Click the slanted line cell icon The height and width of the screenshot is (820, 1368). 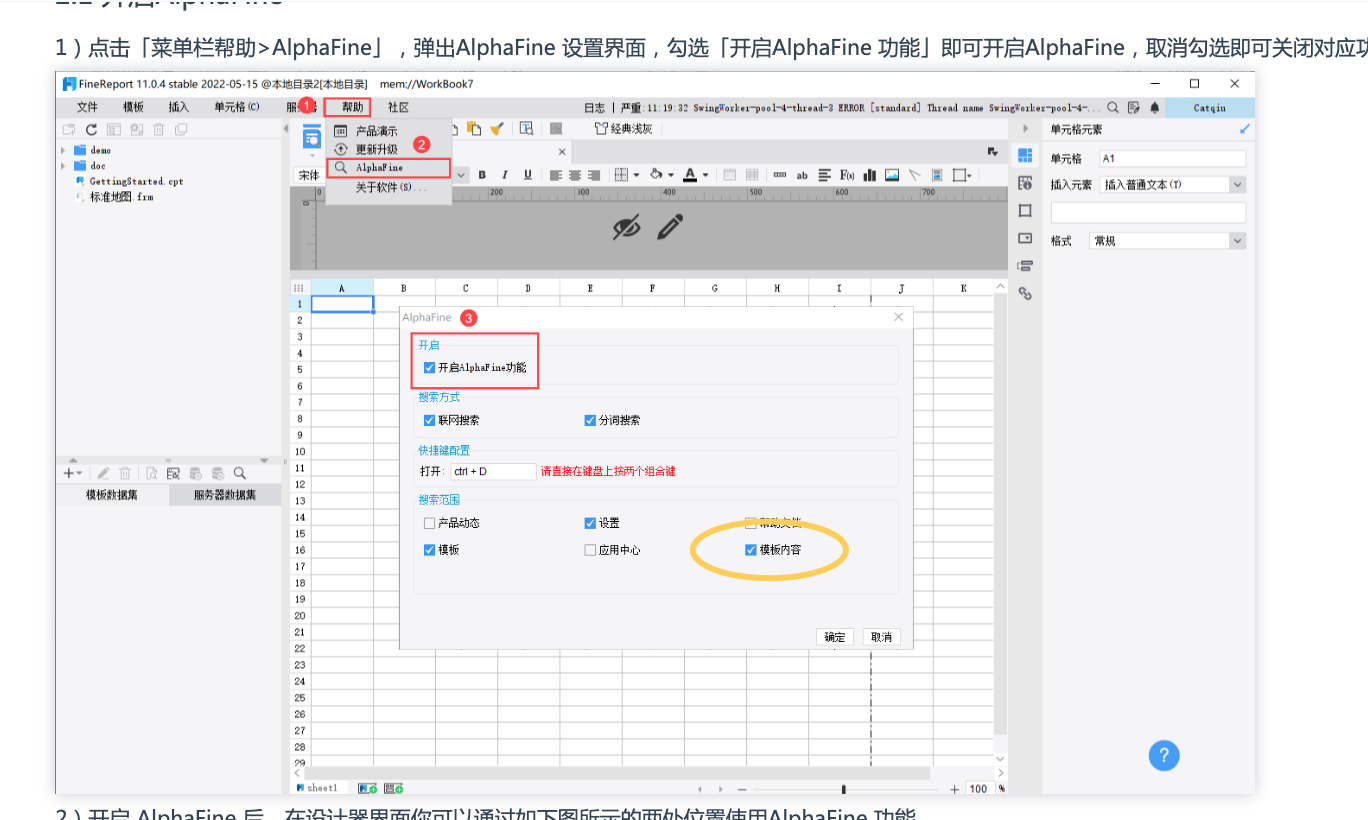coord(915,175)
